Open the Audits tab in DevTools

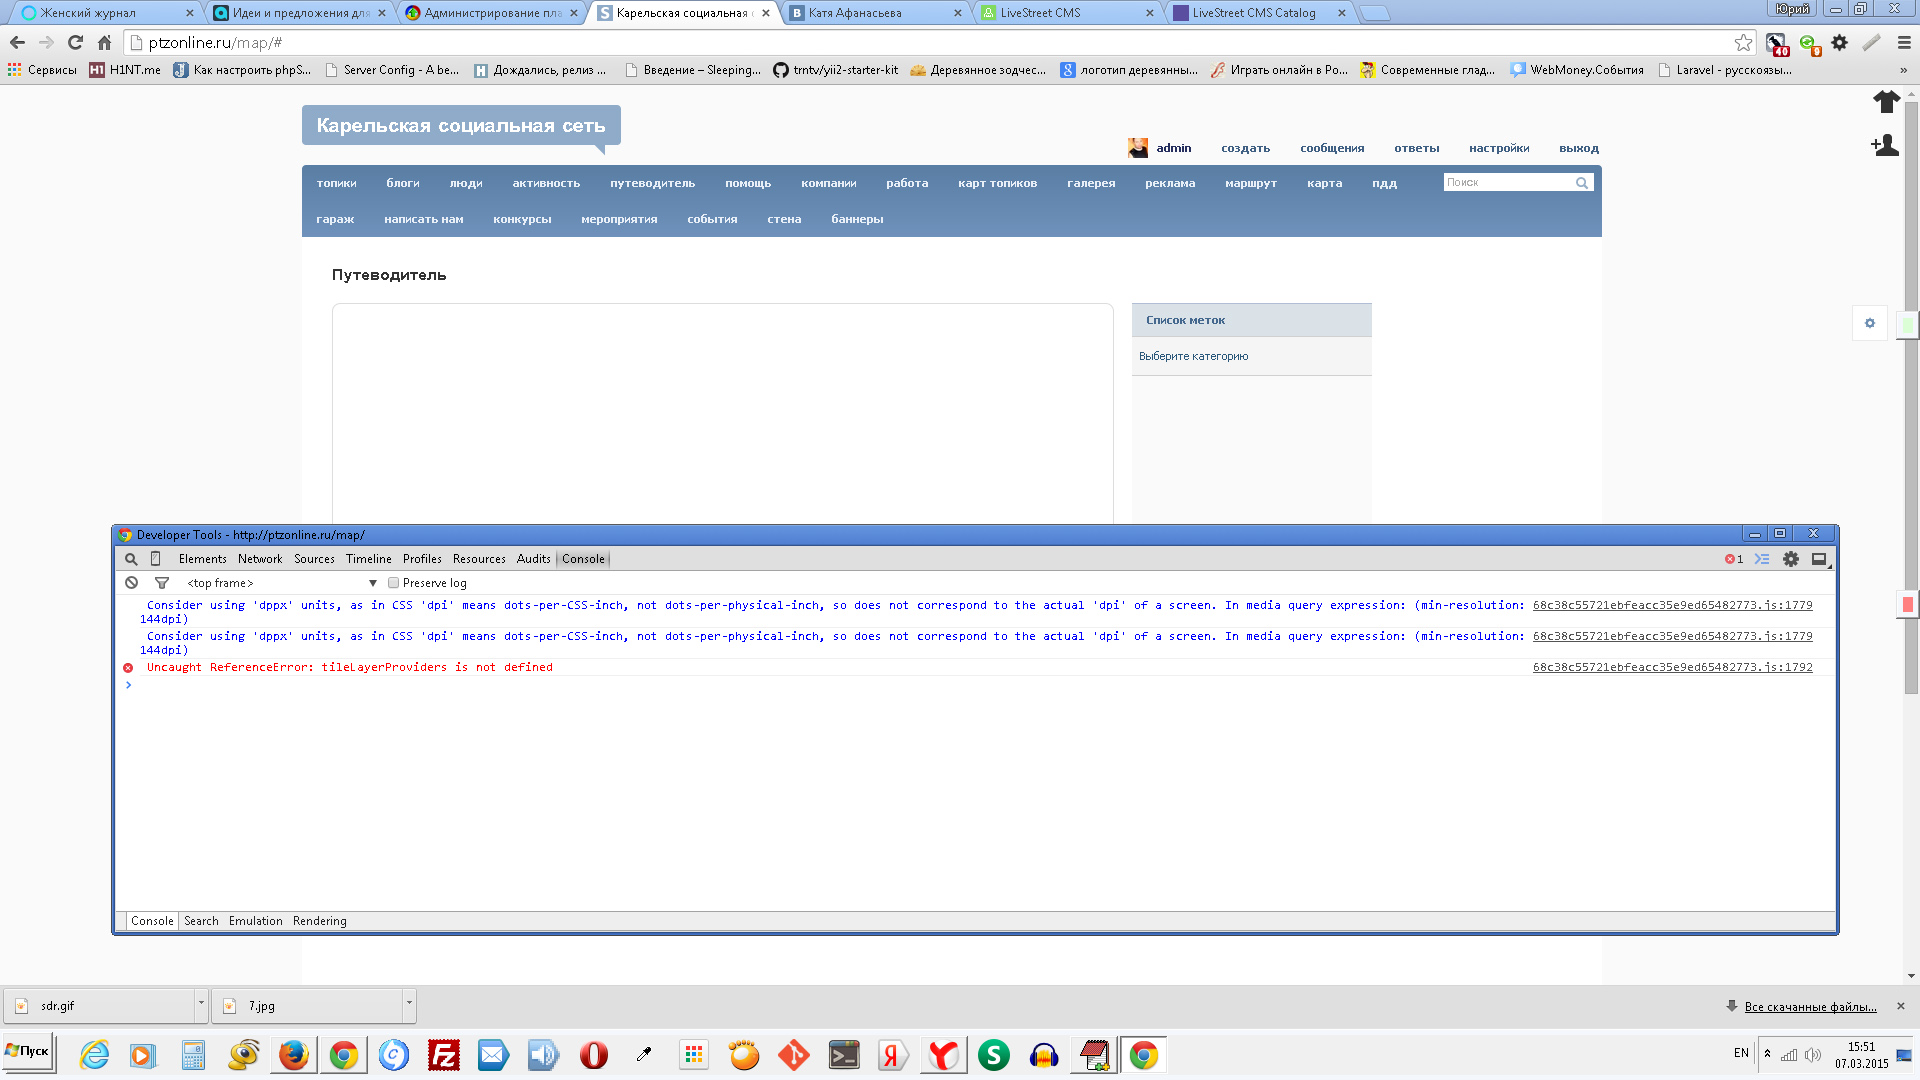click(534, 559)
